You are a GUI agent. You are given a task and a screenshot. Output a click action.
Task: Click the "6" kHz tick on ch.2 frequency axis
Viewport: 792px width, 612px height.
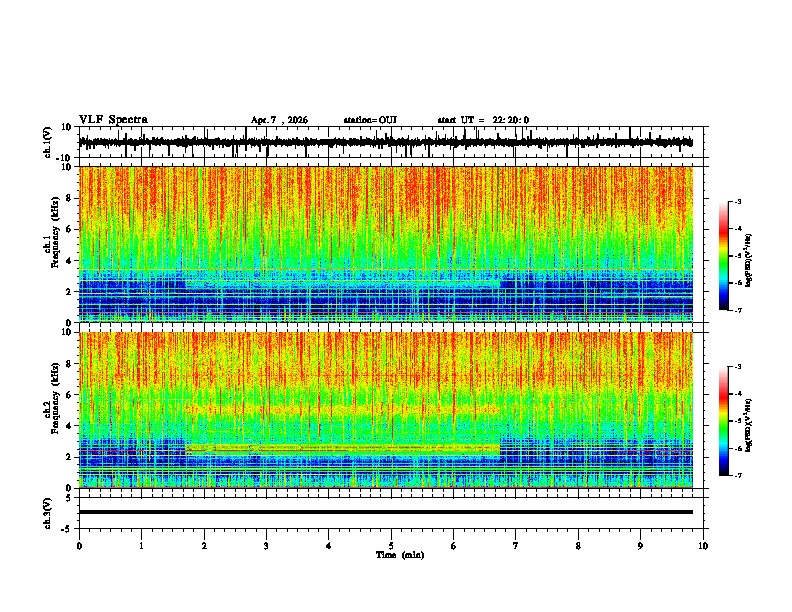coord(69,395)
